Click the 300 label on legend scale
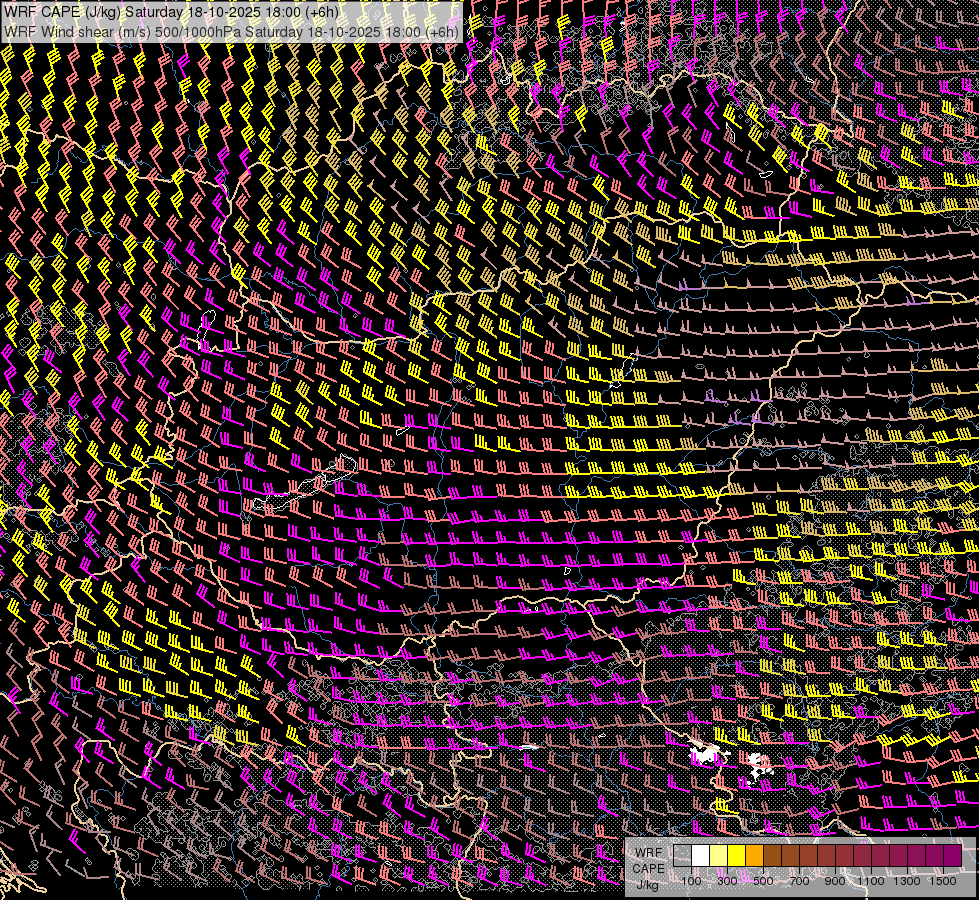This screenshot has width=979, height=900. (727, 881)
